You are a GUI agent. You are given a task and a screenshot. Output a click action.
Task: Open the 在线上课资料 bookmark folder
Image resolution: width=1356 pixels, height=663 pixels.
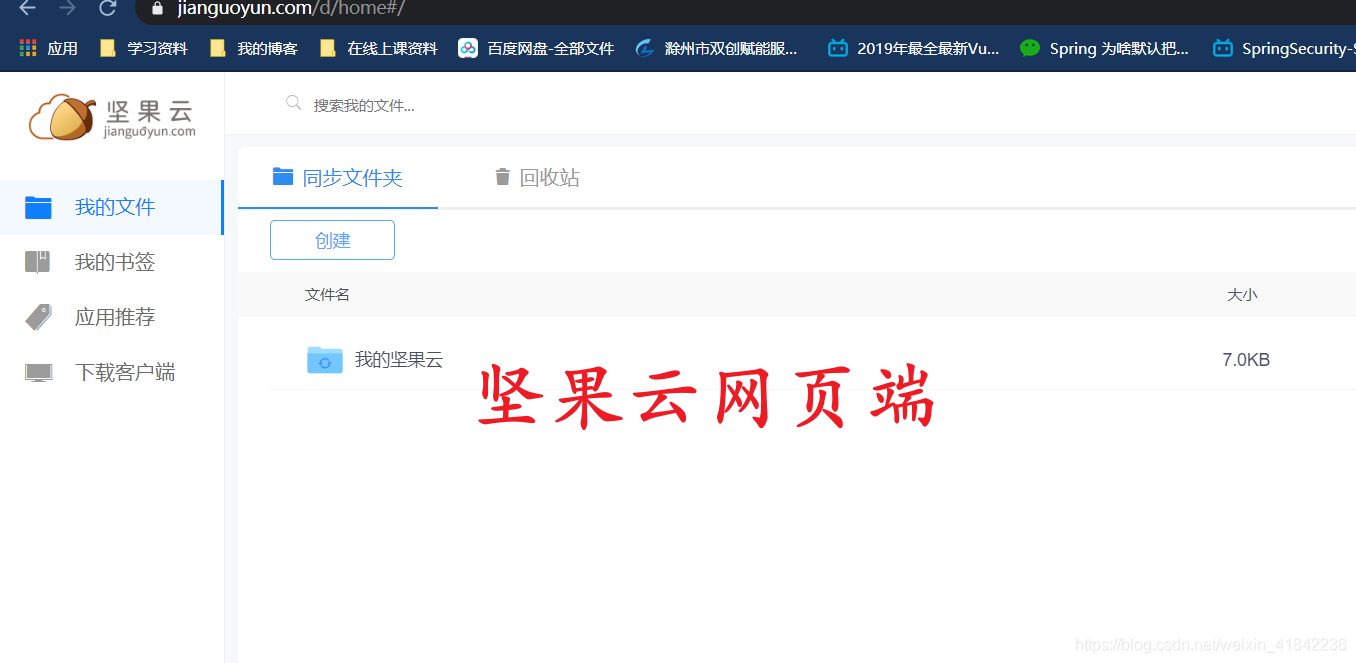point(378,48)
